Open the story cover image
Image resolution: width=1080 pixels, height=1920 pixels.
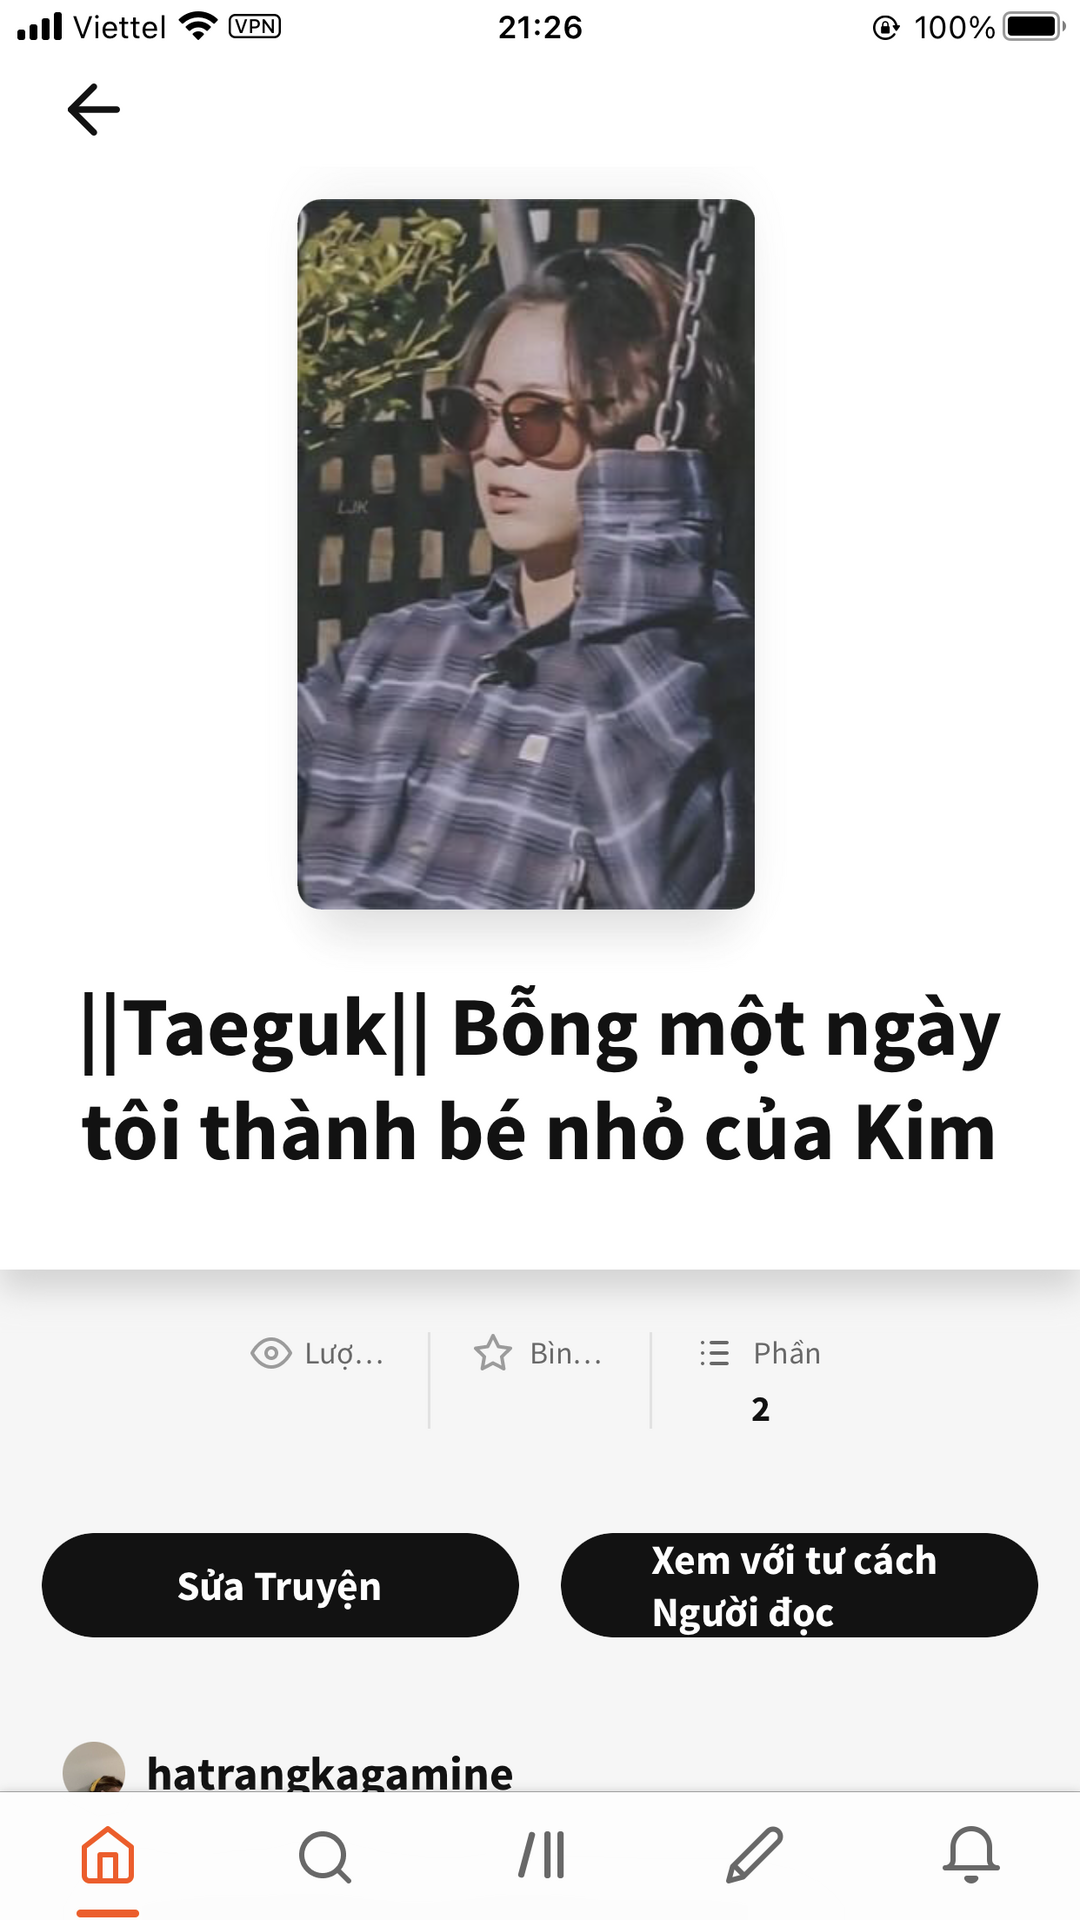(x=526, y=554)
